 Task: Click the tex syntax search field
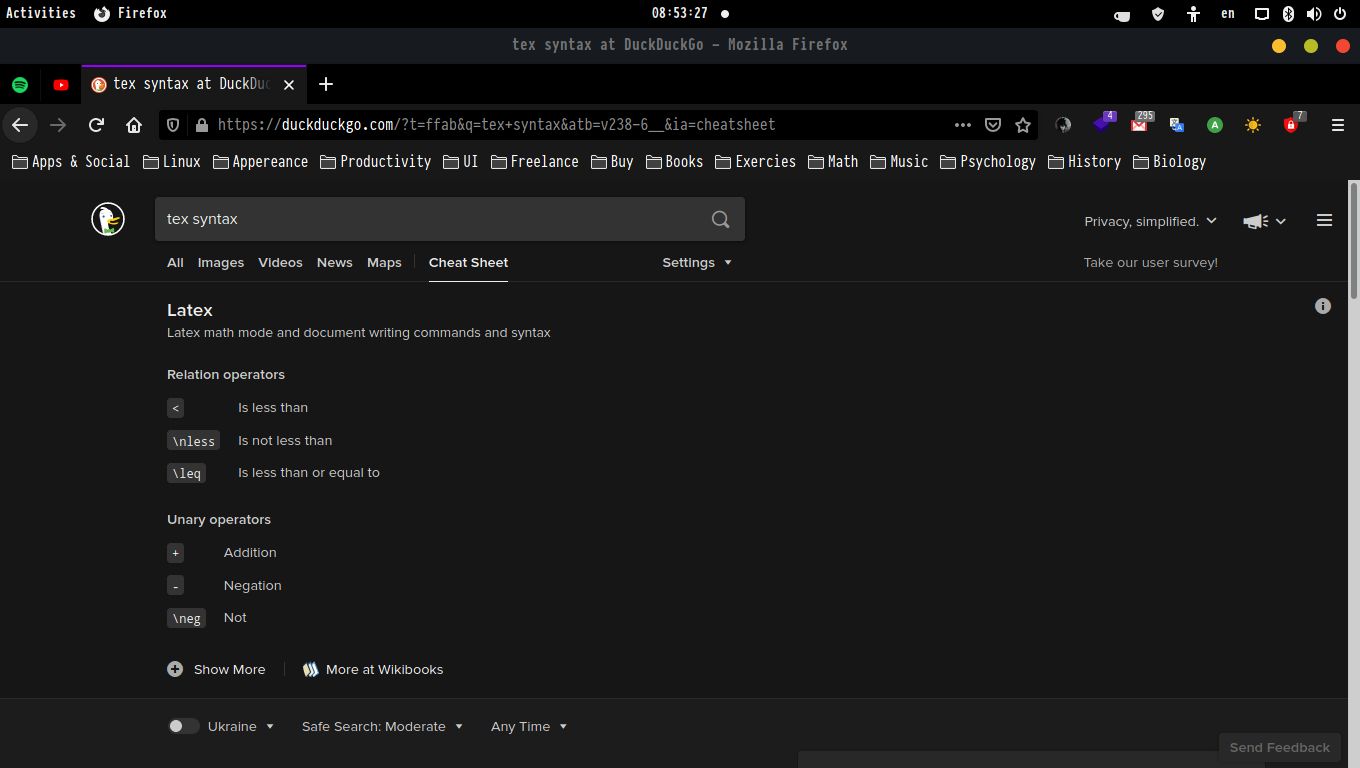pos(430,219)
